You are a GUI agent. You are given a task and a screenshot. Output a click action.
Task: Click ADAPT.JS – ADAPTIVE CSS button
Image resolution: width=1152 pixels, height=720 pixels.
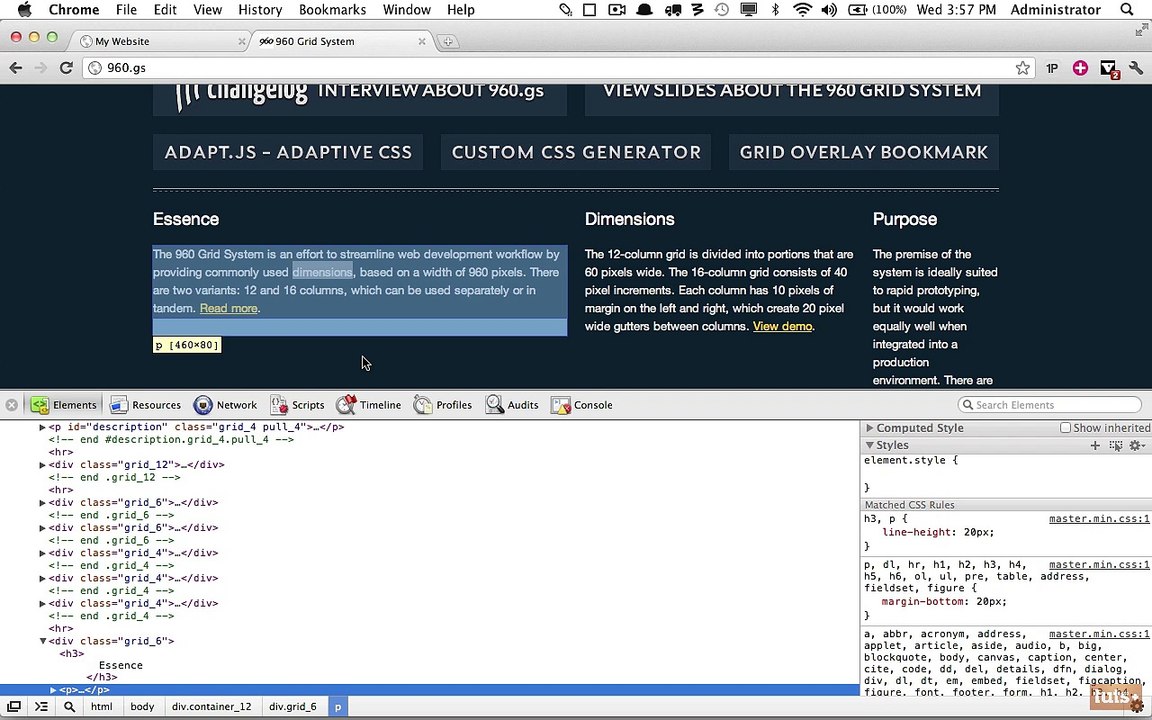[x=288, y=152]
